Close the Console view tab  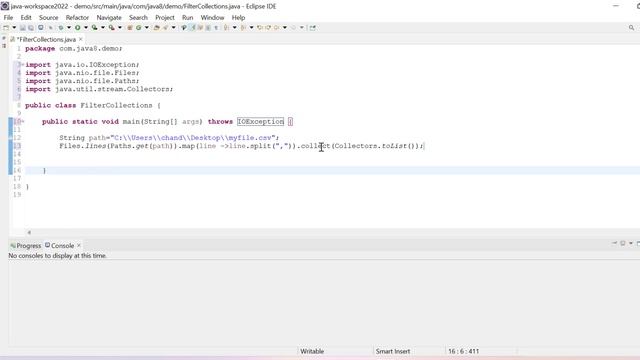click(x=79, y=245)
